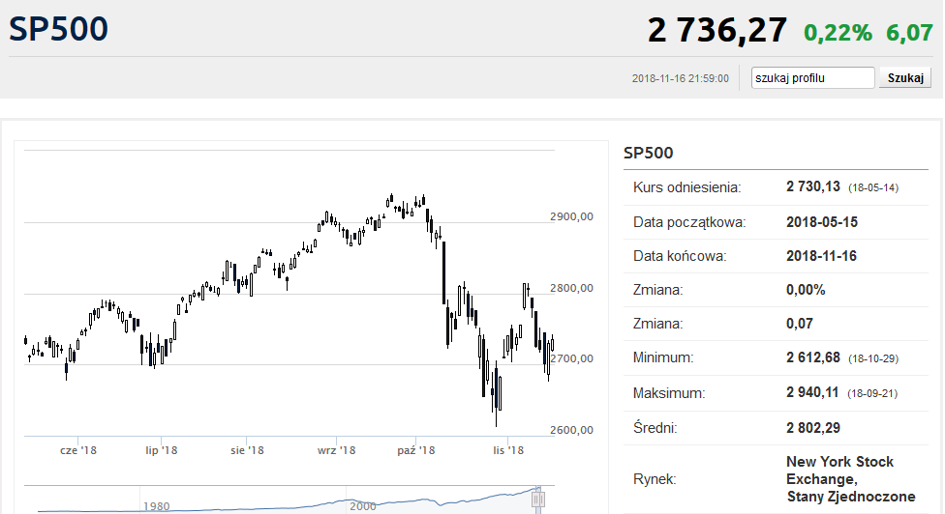Click the 2000 label in the navigator

(x=363, y=506)
